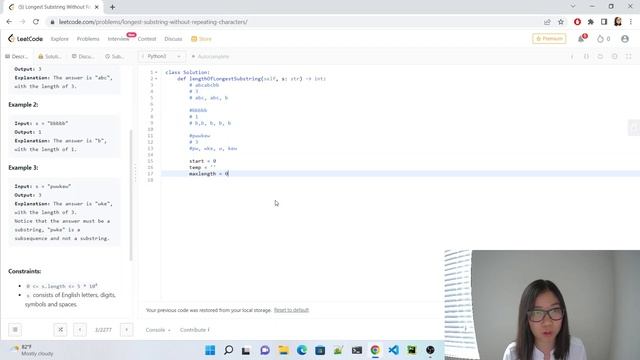640x360 pixels.
Task: Open the LeetCode profile avatar menu
Action: click(624, 39)
